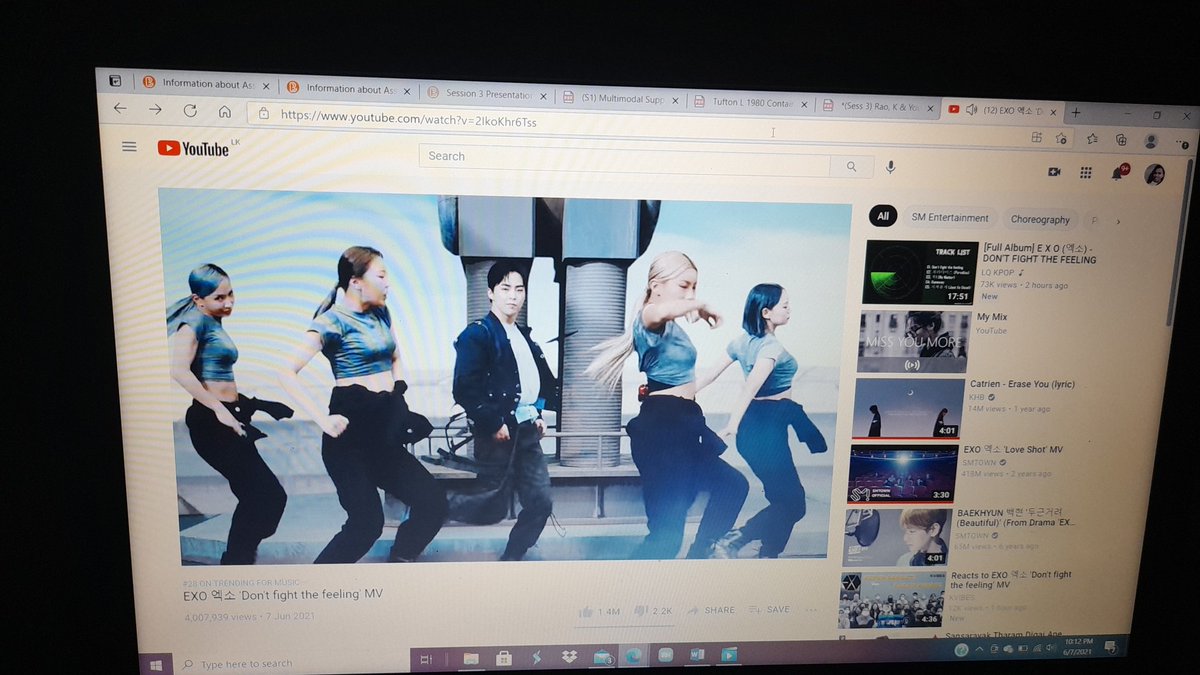1200x675 pixels.
Task: Click the browser address bar URL
Action: click(x=409, y=120)
